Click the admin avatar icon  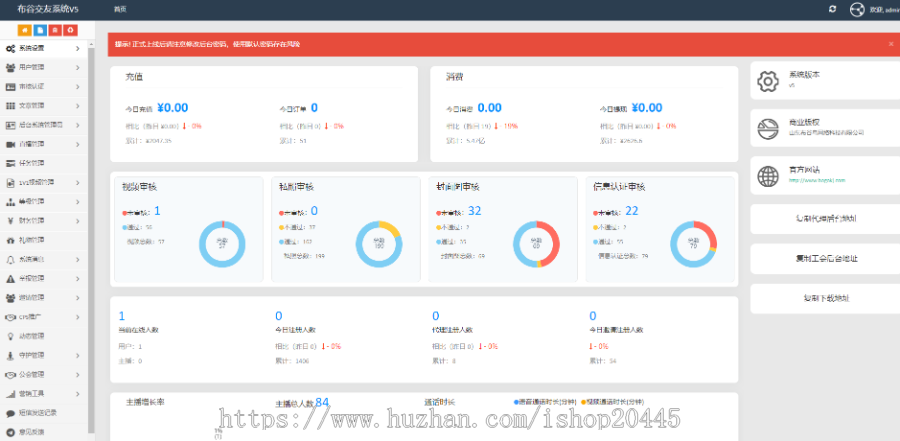(857, 10)
